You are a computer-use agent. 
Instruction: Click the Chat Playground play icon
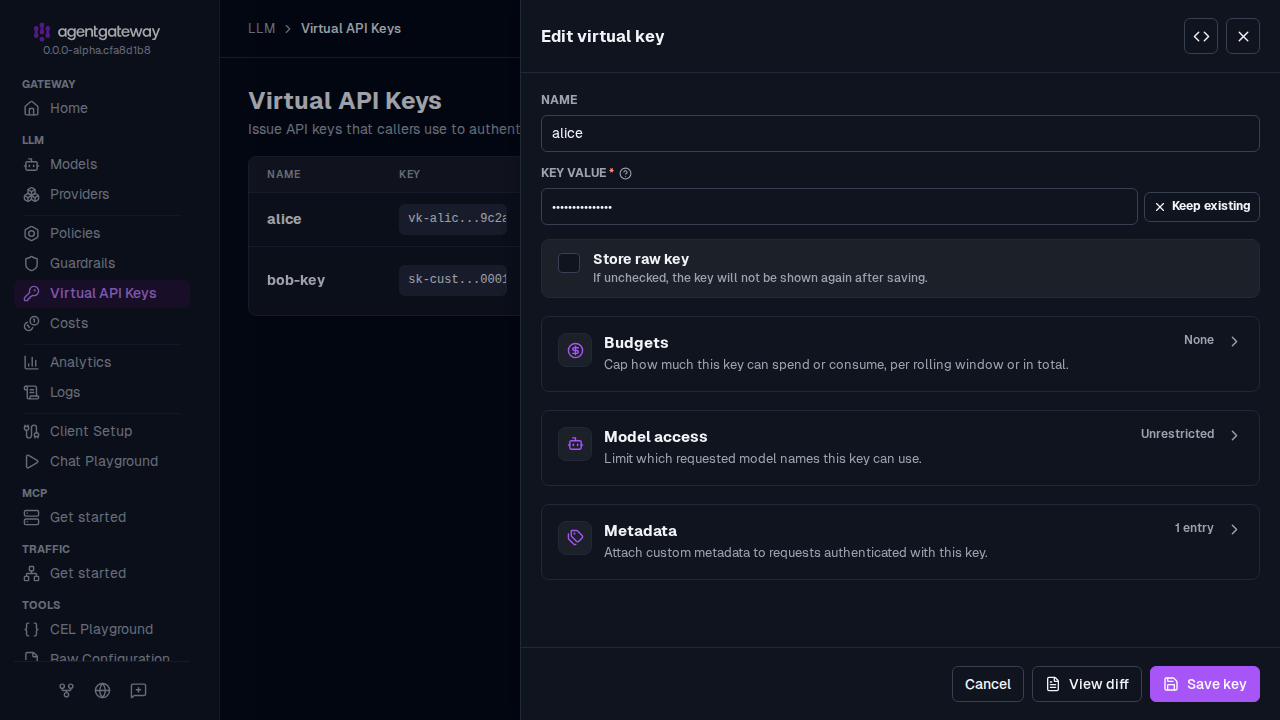32,461
